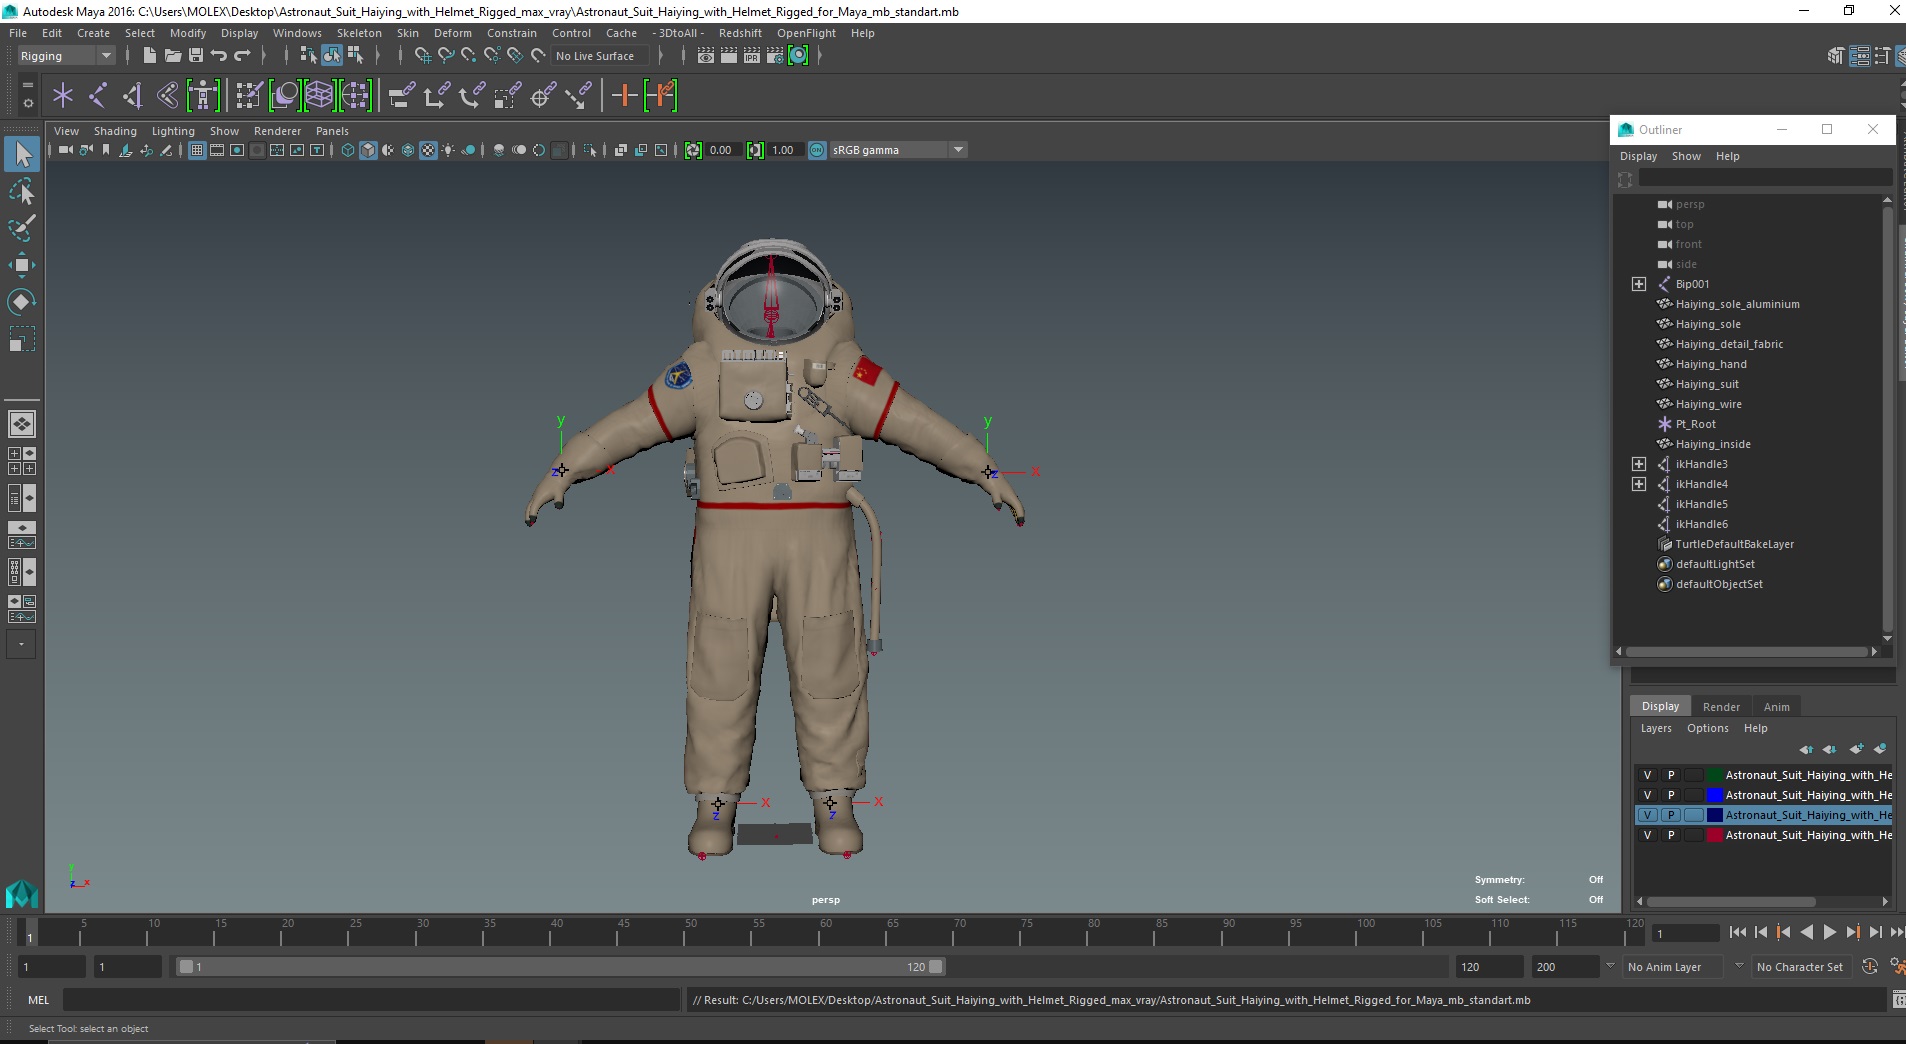Select the arrow Select tool in toolbox

tap(22, 154)
